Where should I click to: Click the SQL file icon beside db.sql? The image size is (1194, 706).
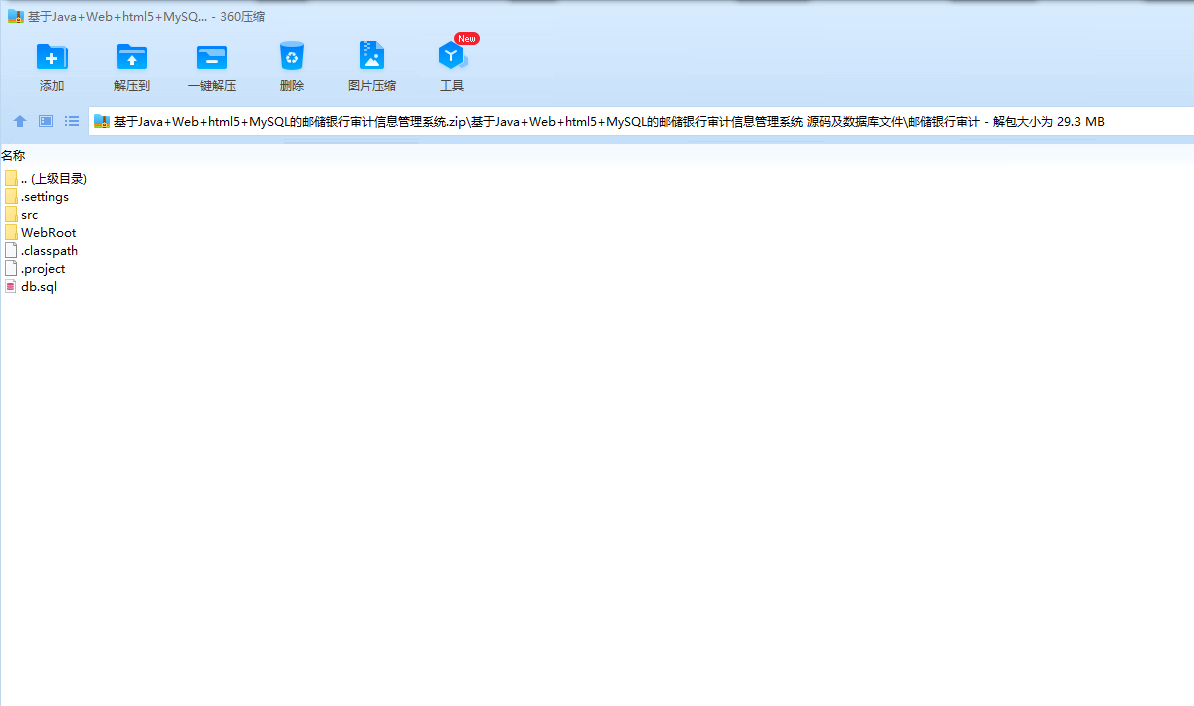coord(11,286)
